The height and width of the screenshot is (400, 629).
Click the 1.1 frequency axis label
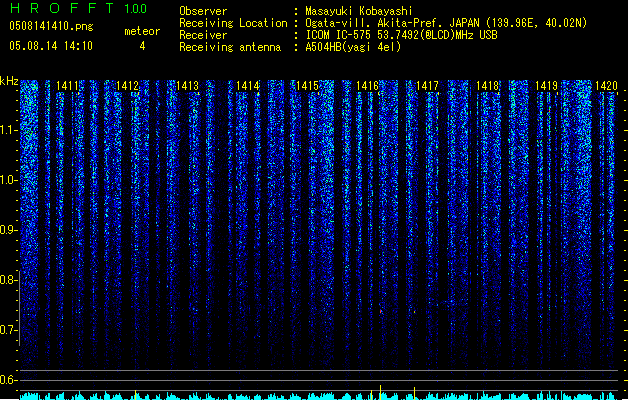pos(8,130)
